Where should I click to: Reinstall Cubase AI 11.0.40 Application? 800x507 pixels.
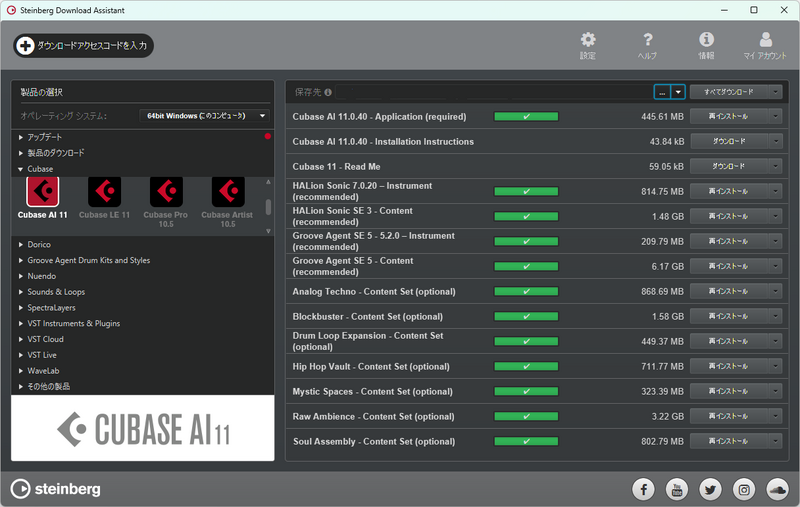(x=729, y=116)
